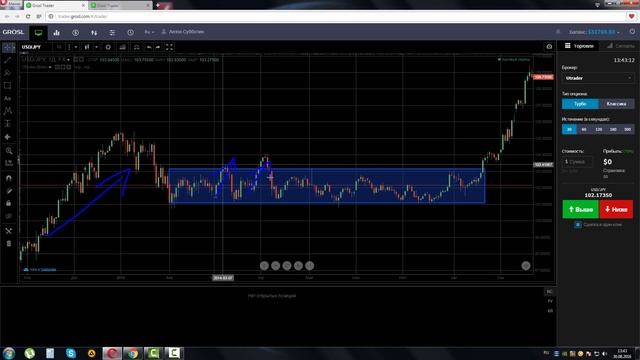The image size is (640, 360).
Task: Click the red Ниже sell button
Action: click(616, 209)
